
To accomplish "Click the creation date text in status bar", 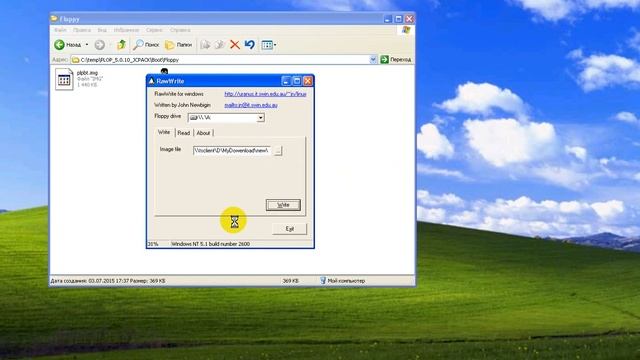I will [108, 281].
